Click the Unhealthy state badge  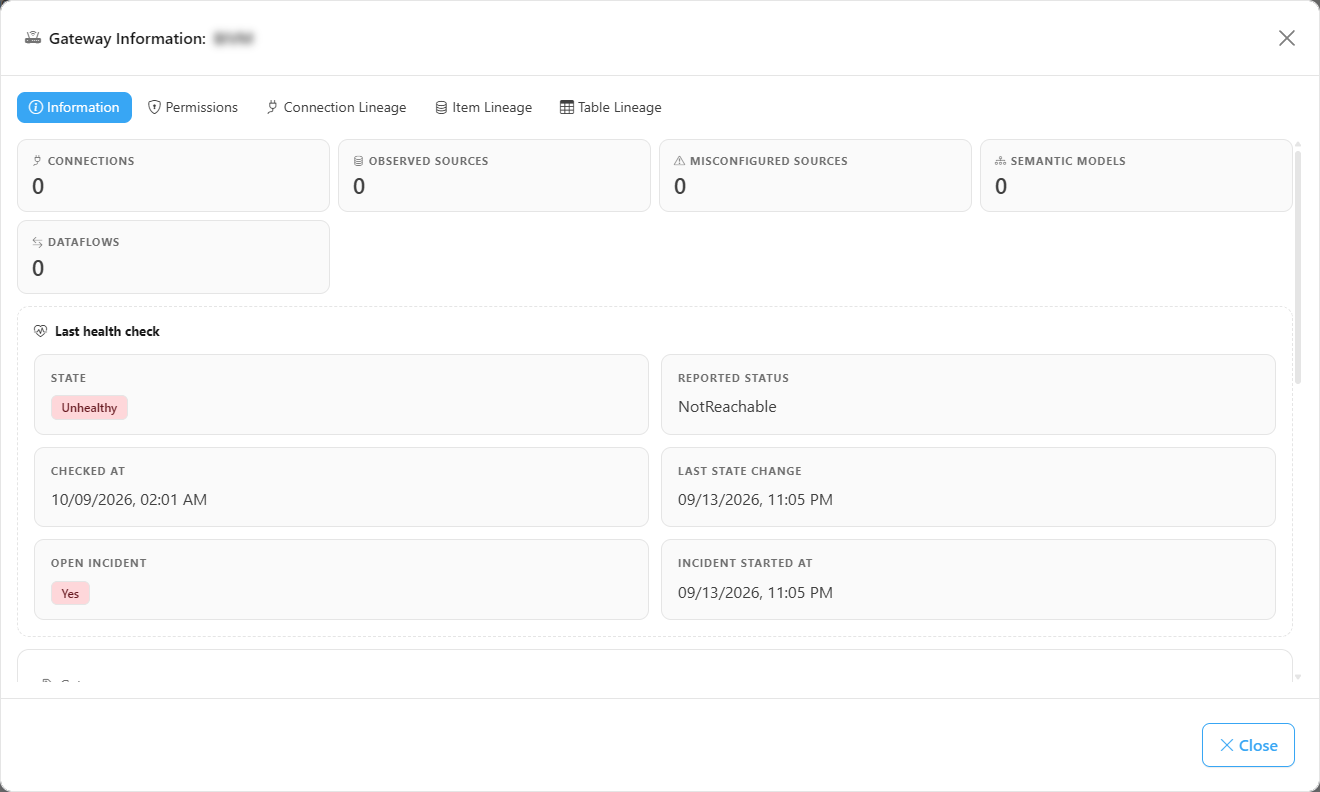(x=89, y=408)
